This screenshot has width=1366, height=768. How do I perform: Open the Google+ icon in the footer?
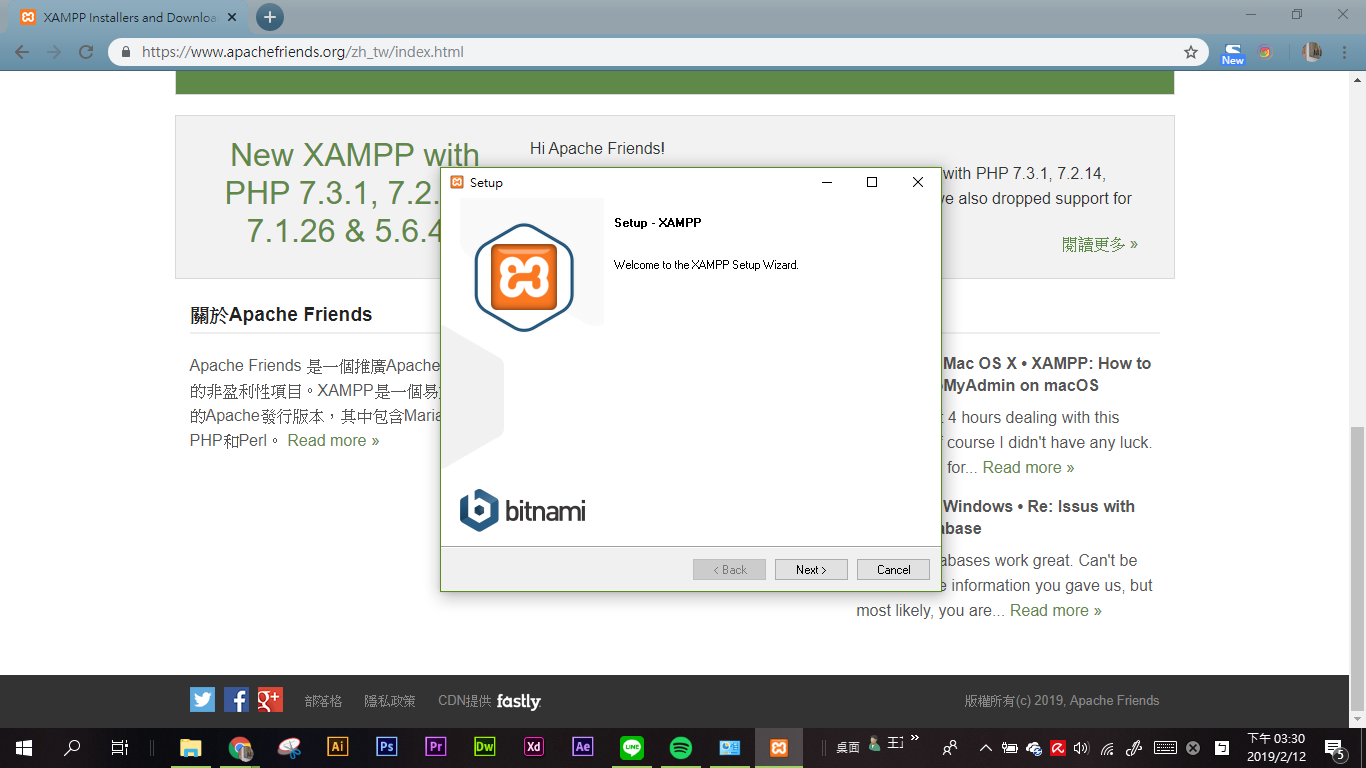[x=270, y=699]
